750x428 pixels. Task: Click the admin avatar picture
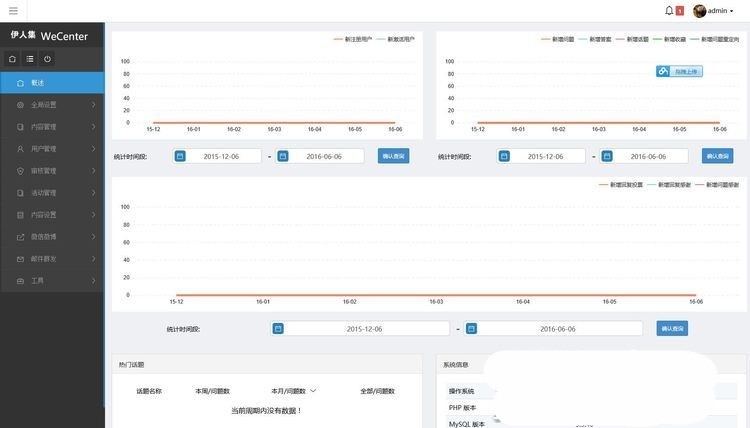tap(699, 11)
